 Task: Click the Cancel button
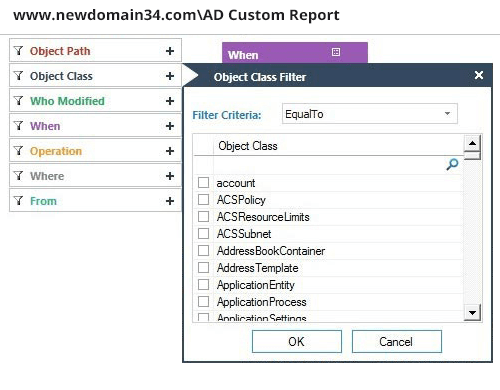click(x=397, y=342)
